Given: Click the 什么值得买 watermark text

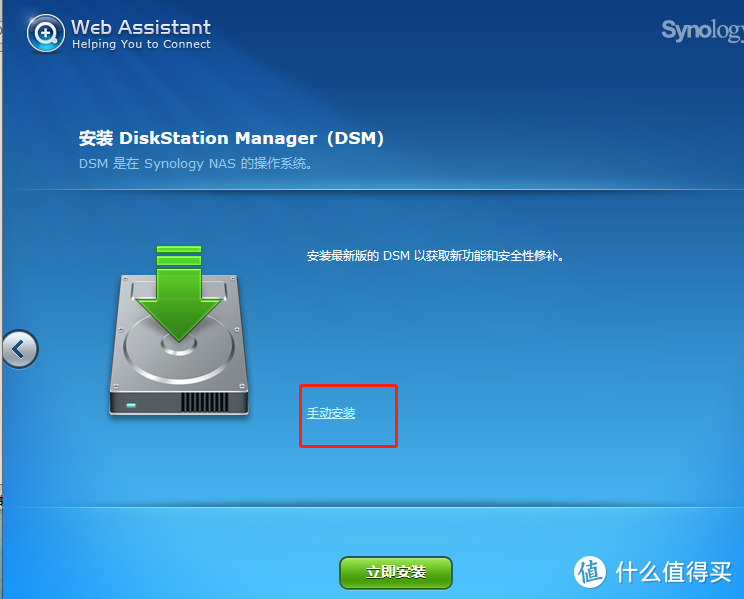Looking at the screenshot, I should tap(673, 571).
